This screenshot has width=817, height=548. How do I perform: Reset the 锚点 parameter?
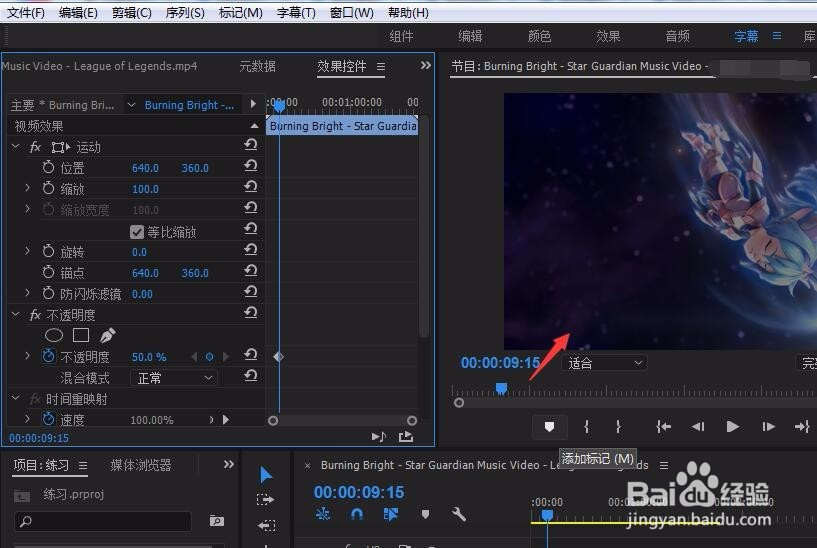(x=251, y=271)
